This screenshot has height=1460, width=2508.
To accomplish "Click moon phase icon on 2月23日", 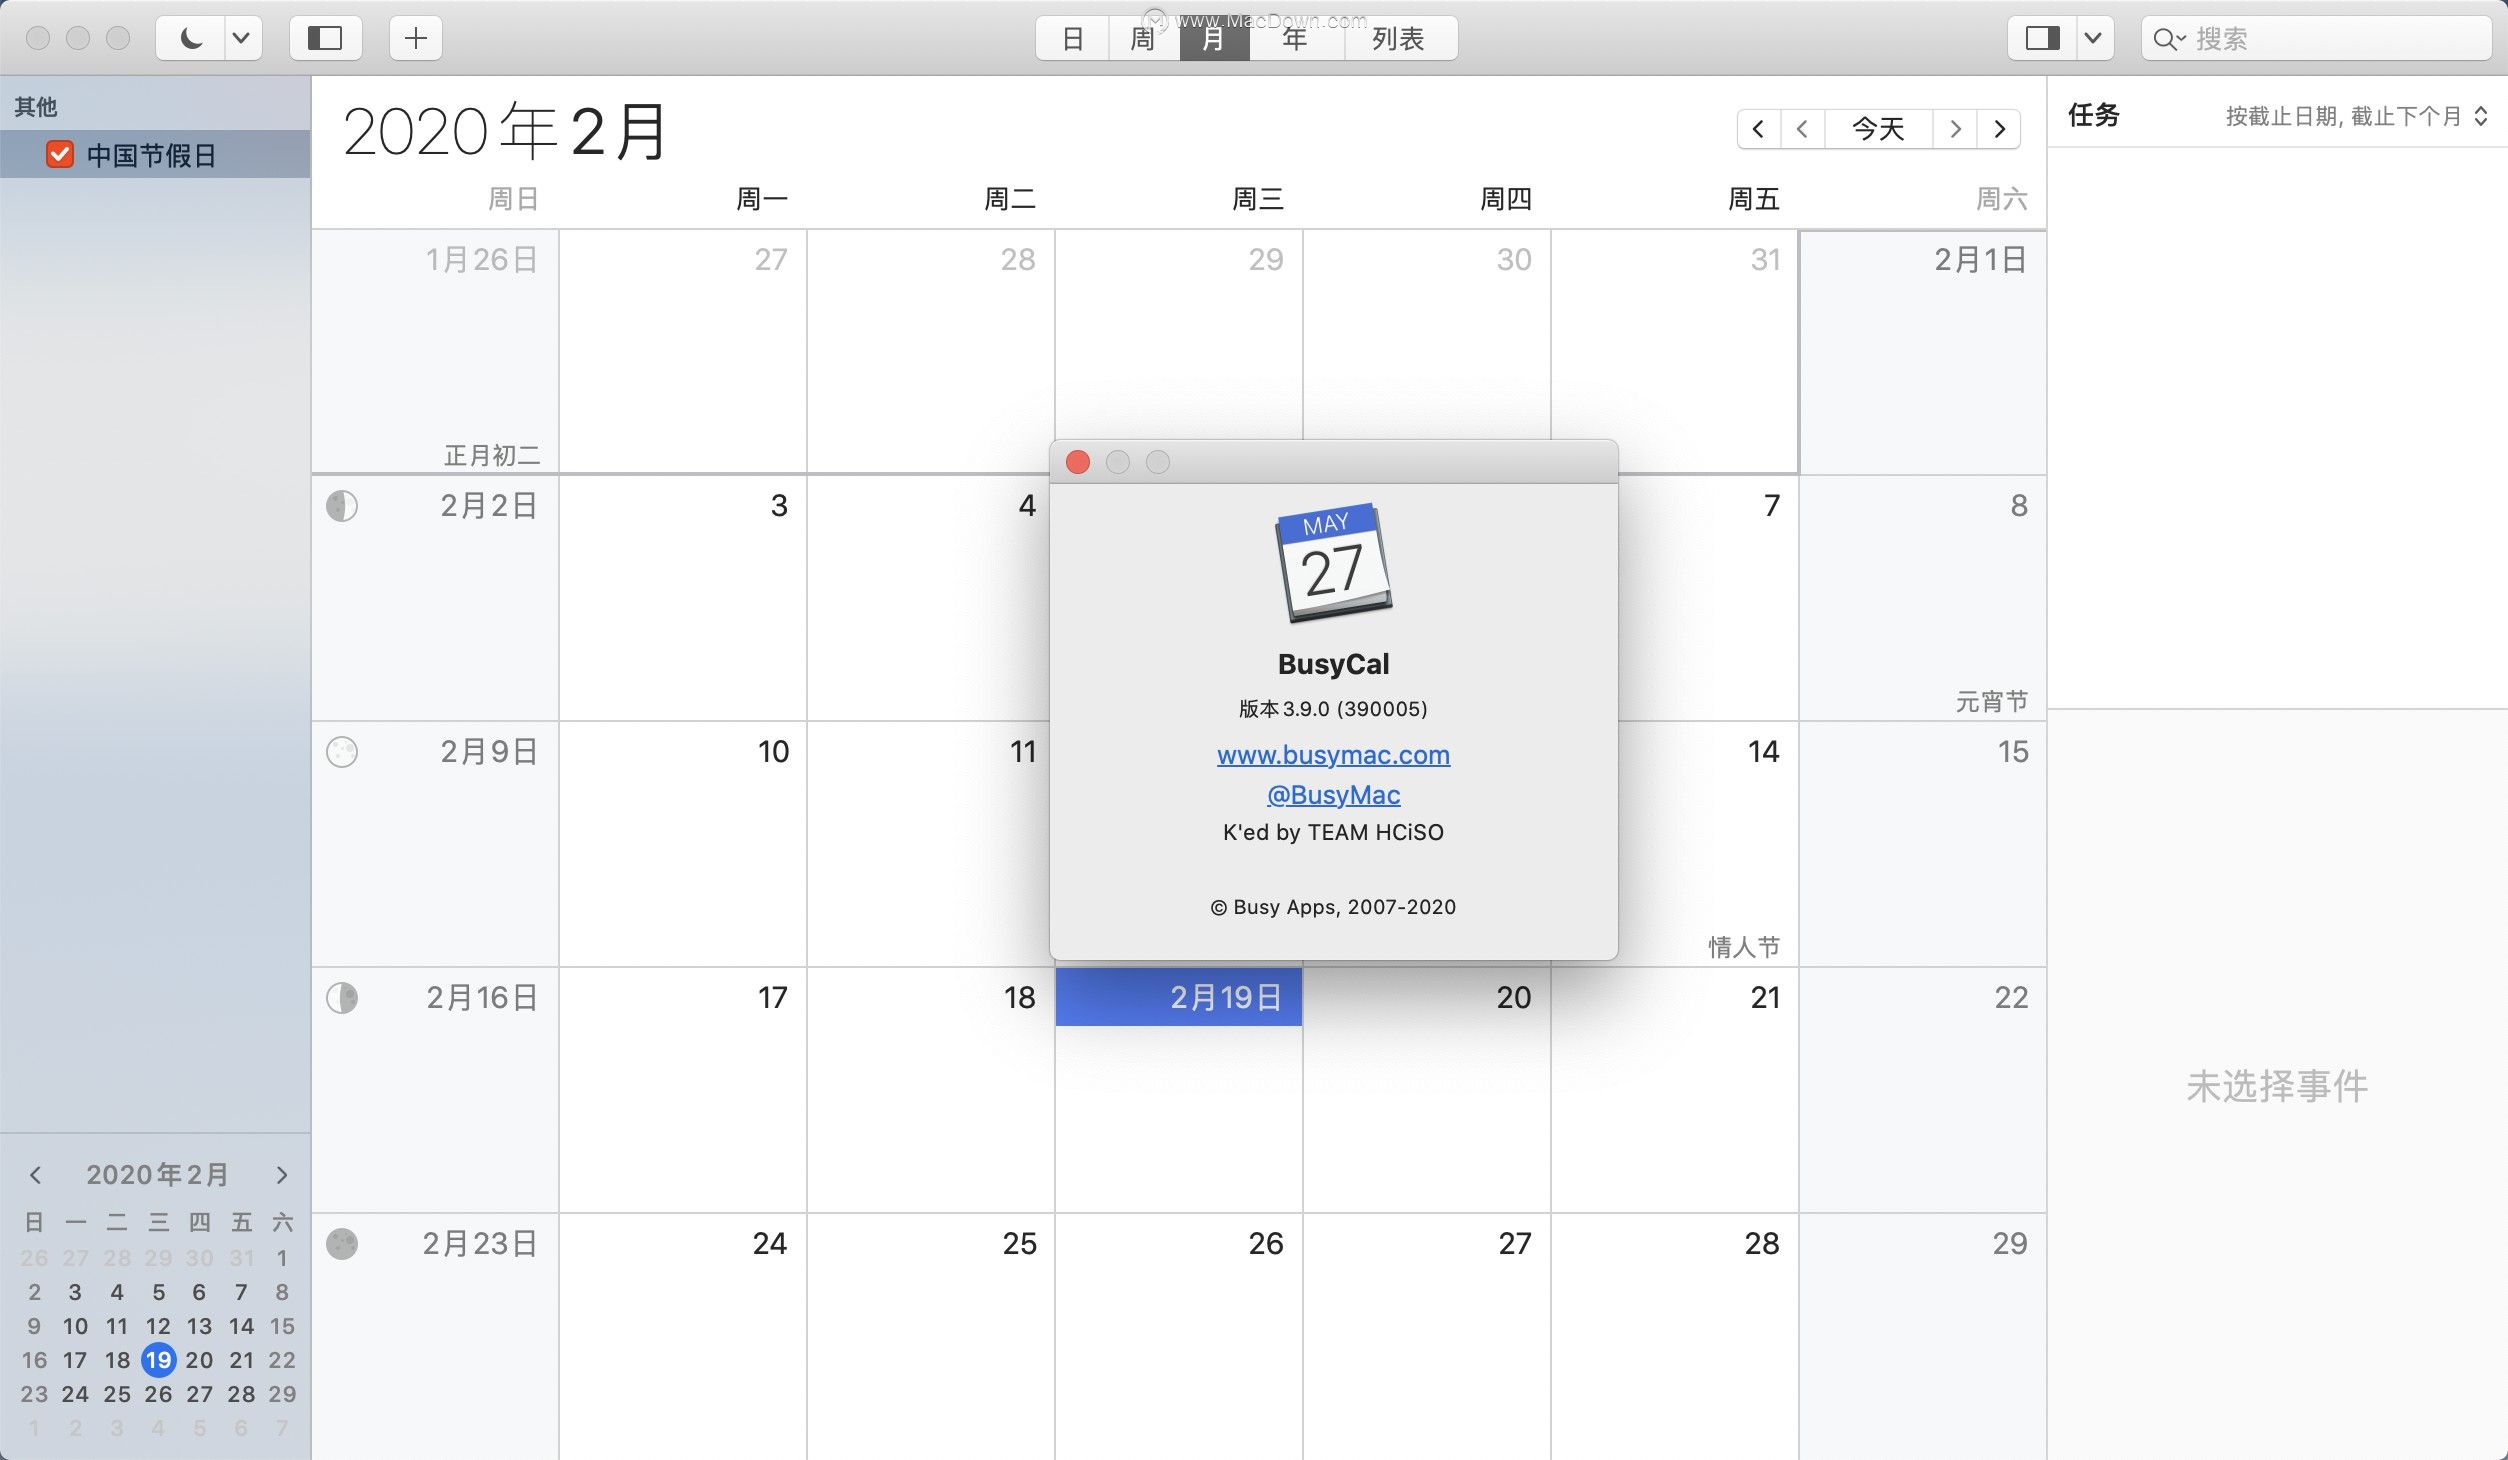I will 342,1244.
